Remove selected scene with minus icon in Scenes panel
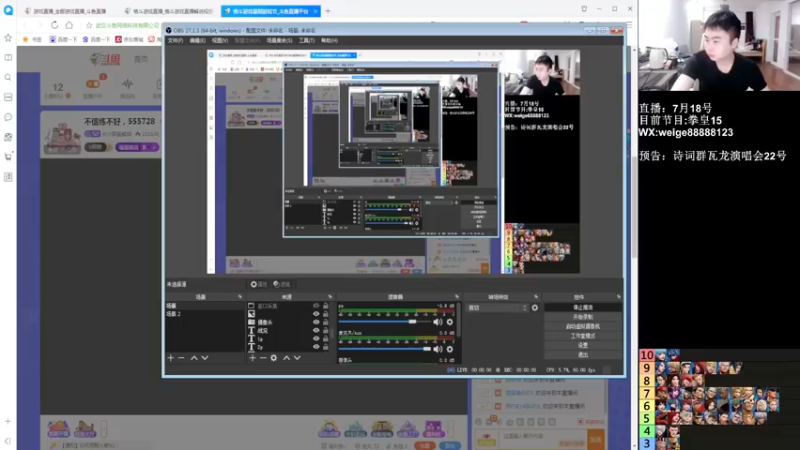Screen dimensions: 800x450 [x=181, y=358]
